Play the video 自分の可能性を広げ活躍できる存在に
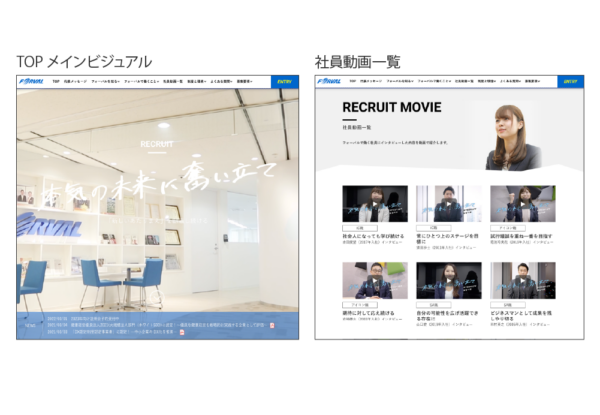Screen dimensions: 600x415 (x=449, y=280)
